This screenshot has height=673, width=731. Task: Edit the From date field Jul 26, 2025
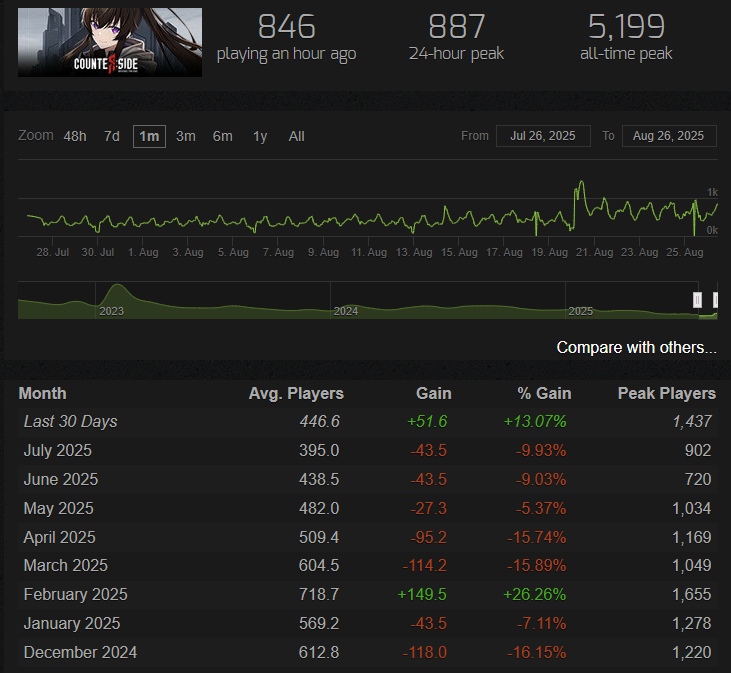[543, 136]
